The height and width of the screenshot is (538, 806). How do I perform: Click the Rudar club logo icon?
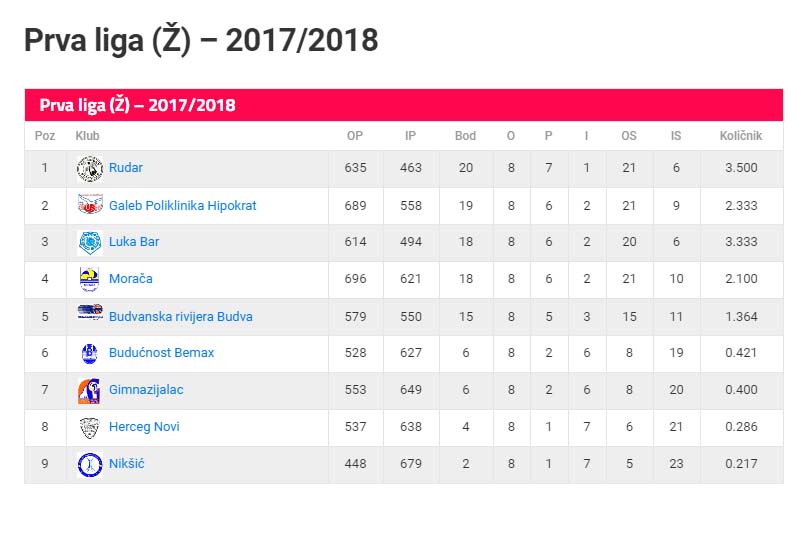(90, 169)
